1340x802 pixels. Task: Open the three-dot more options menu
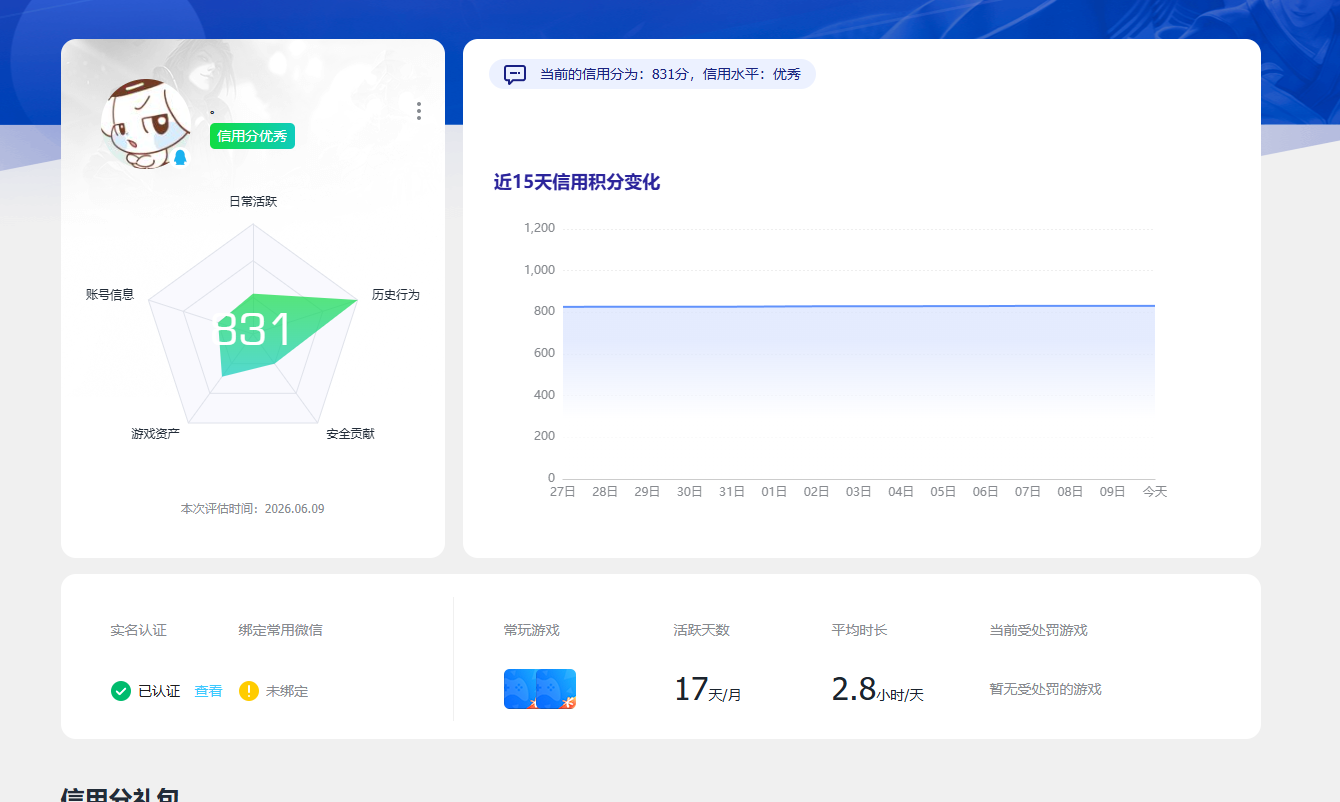[418, 111]
